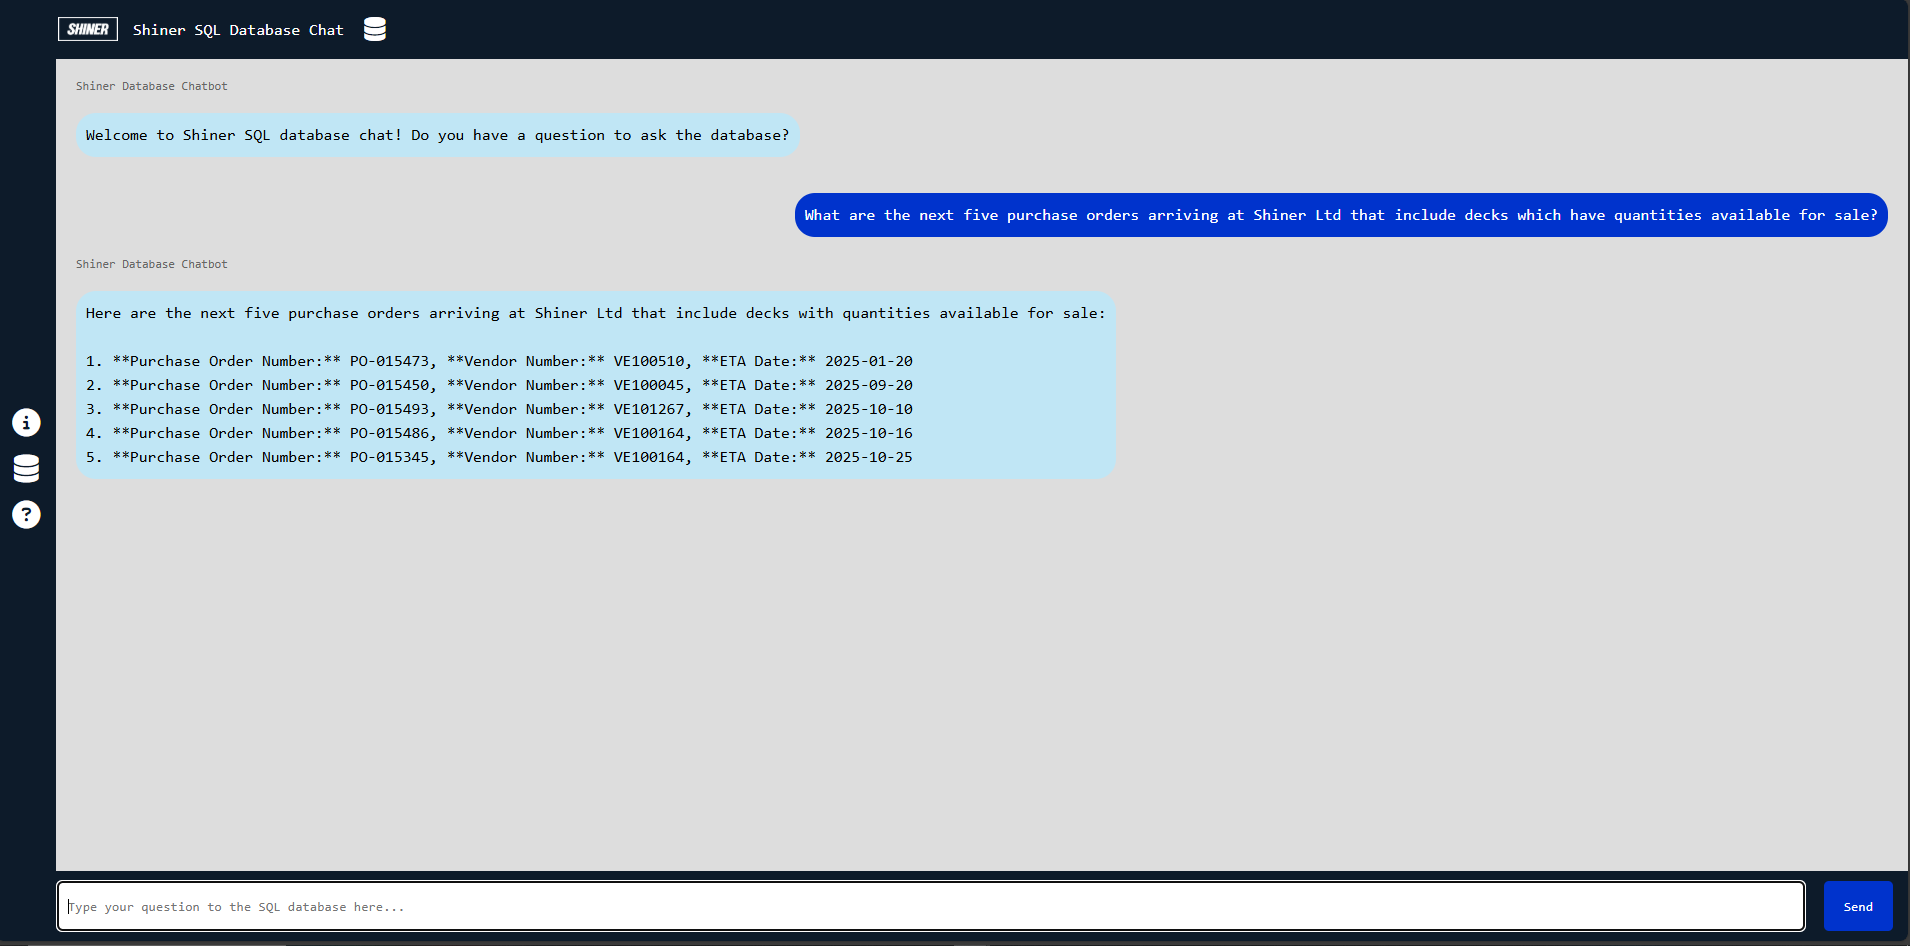Select purchase order number PO-015486

[389, 433]
